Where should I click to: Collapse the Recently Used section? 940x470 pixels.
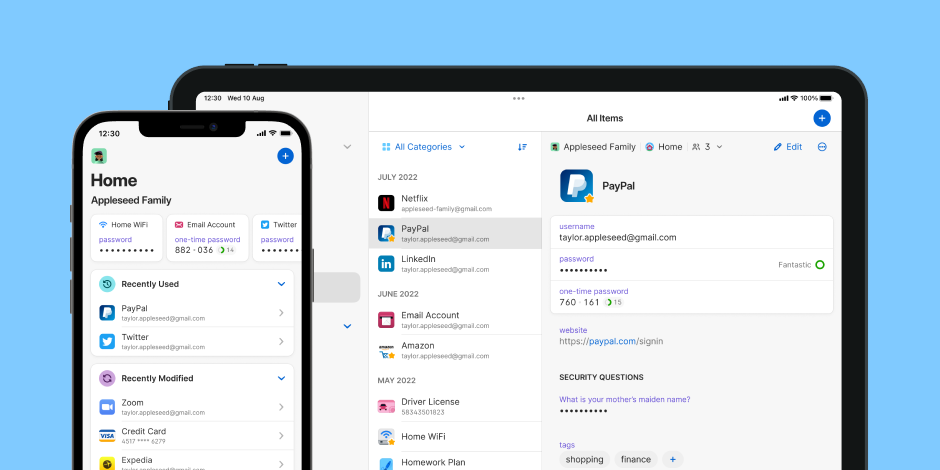coord(281,284)
